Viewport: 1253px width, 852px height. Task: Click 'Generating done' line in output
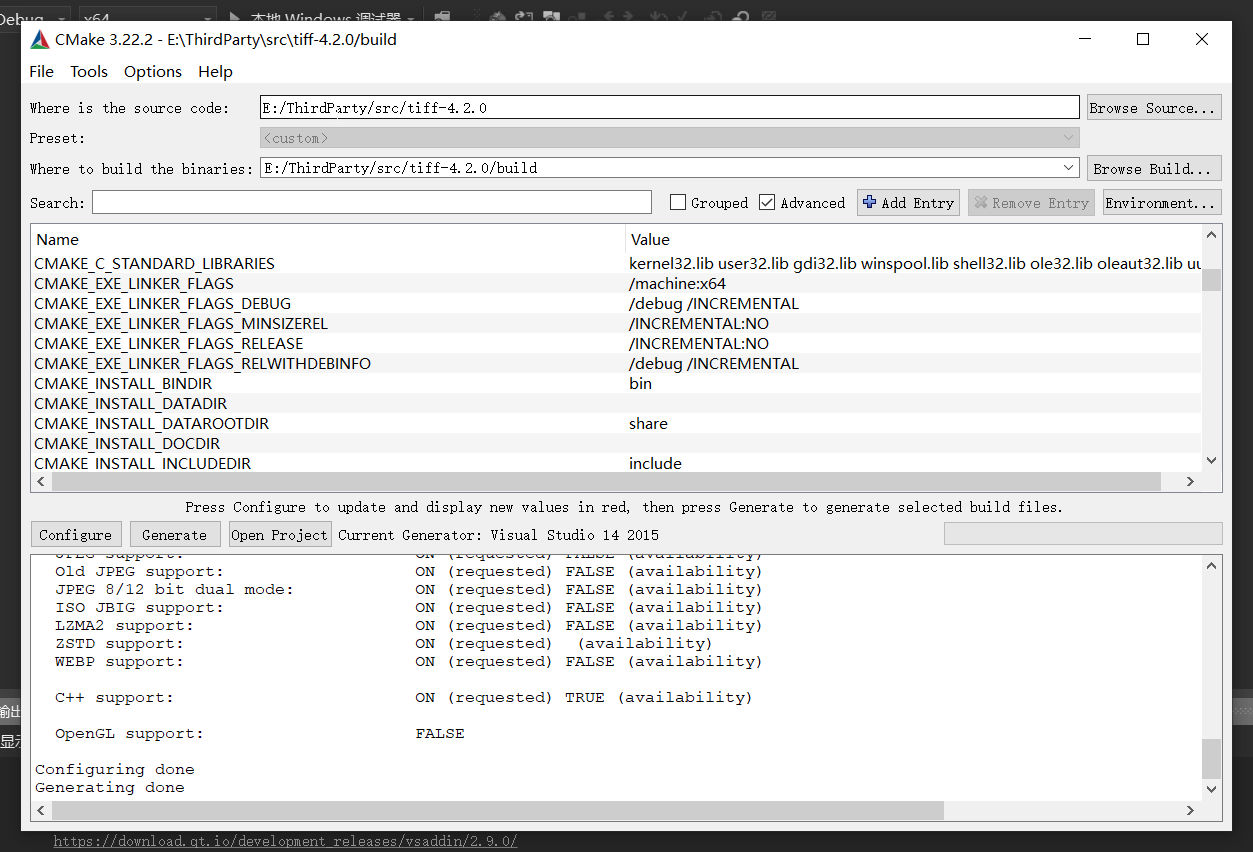click(110, 787)
